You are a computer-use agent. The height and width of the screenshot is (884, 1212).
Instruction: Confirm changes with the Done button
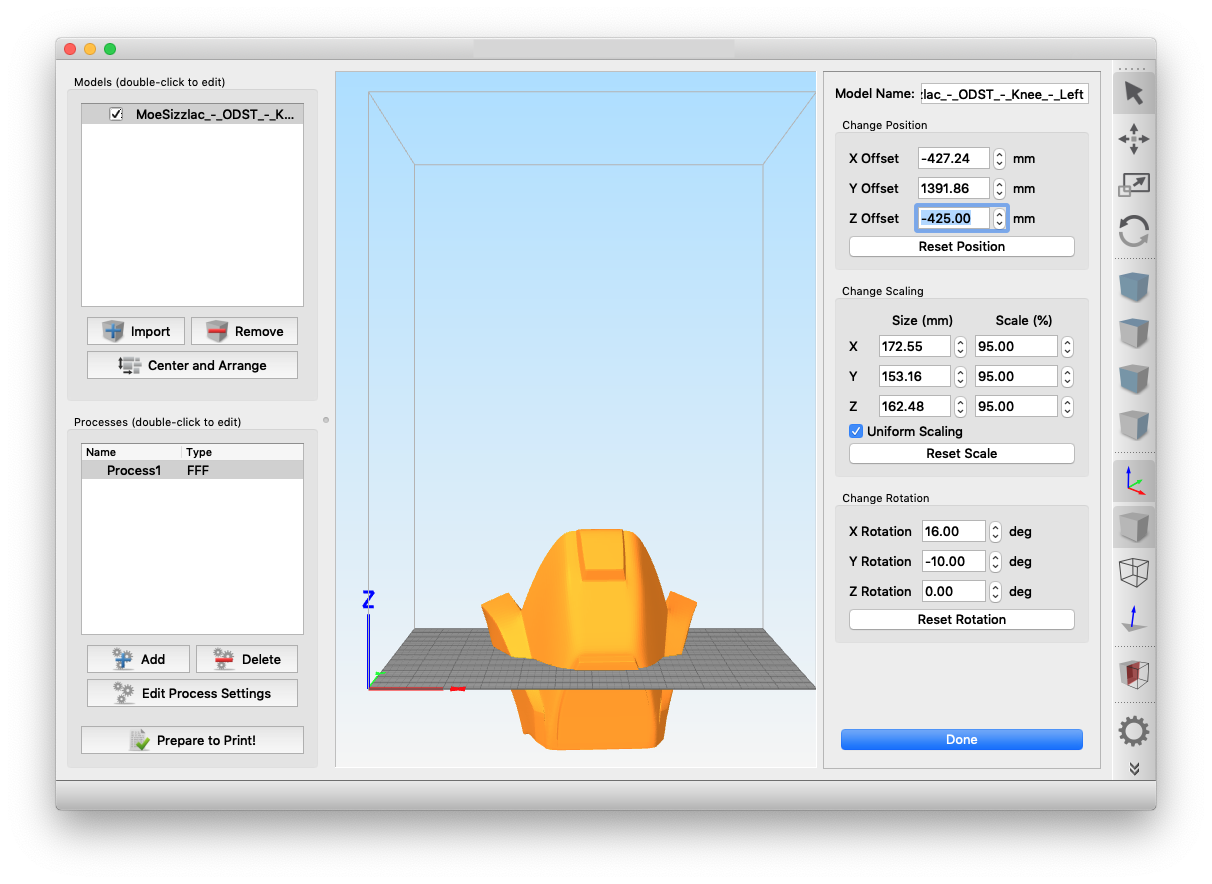point(962,739)
